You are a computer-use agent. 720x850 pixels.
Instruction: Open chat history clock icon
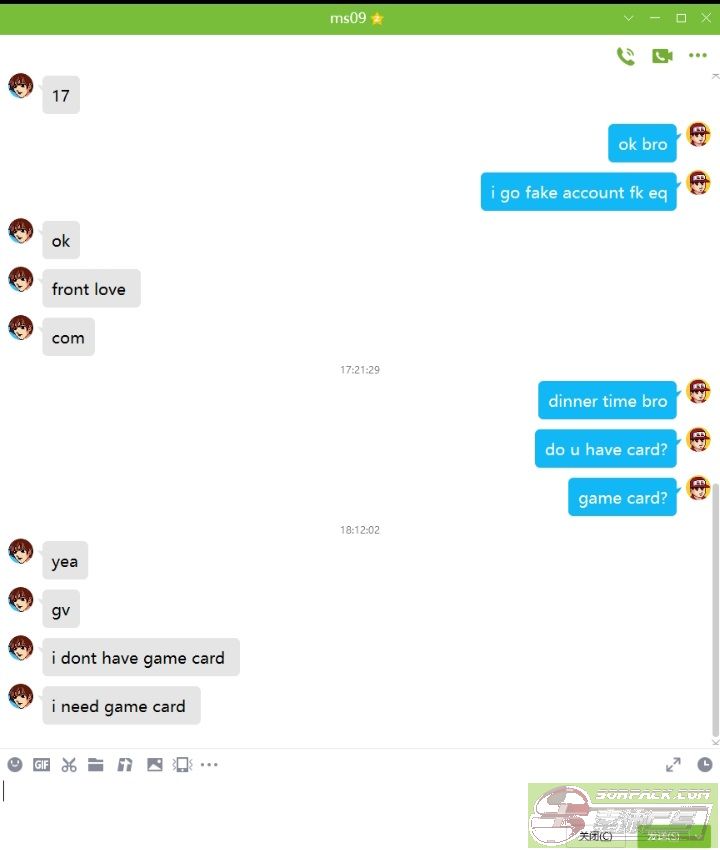704,764
